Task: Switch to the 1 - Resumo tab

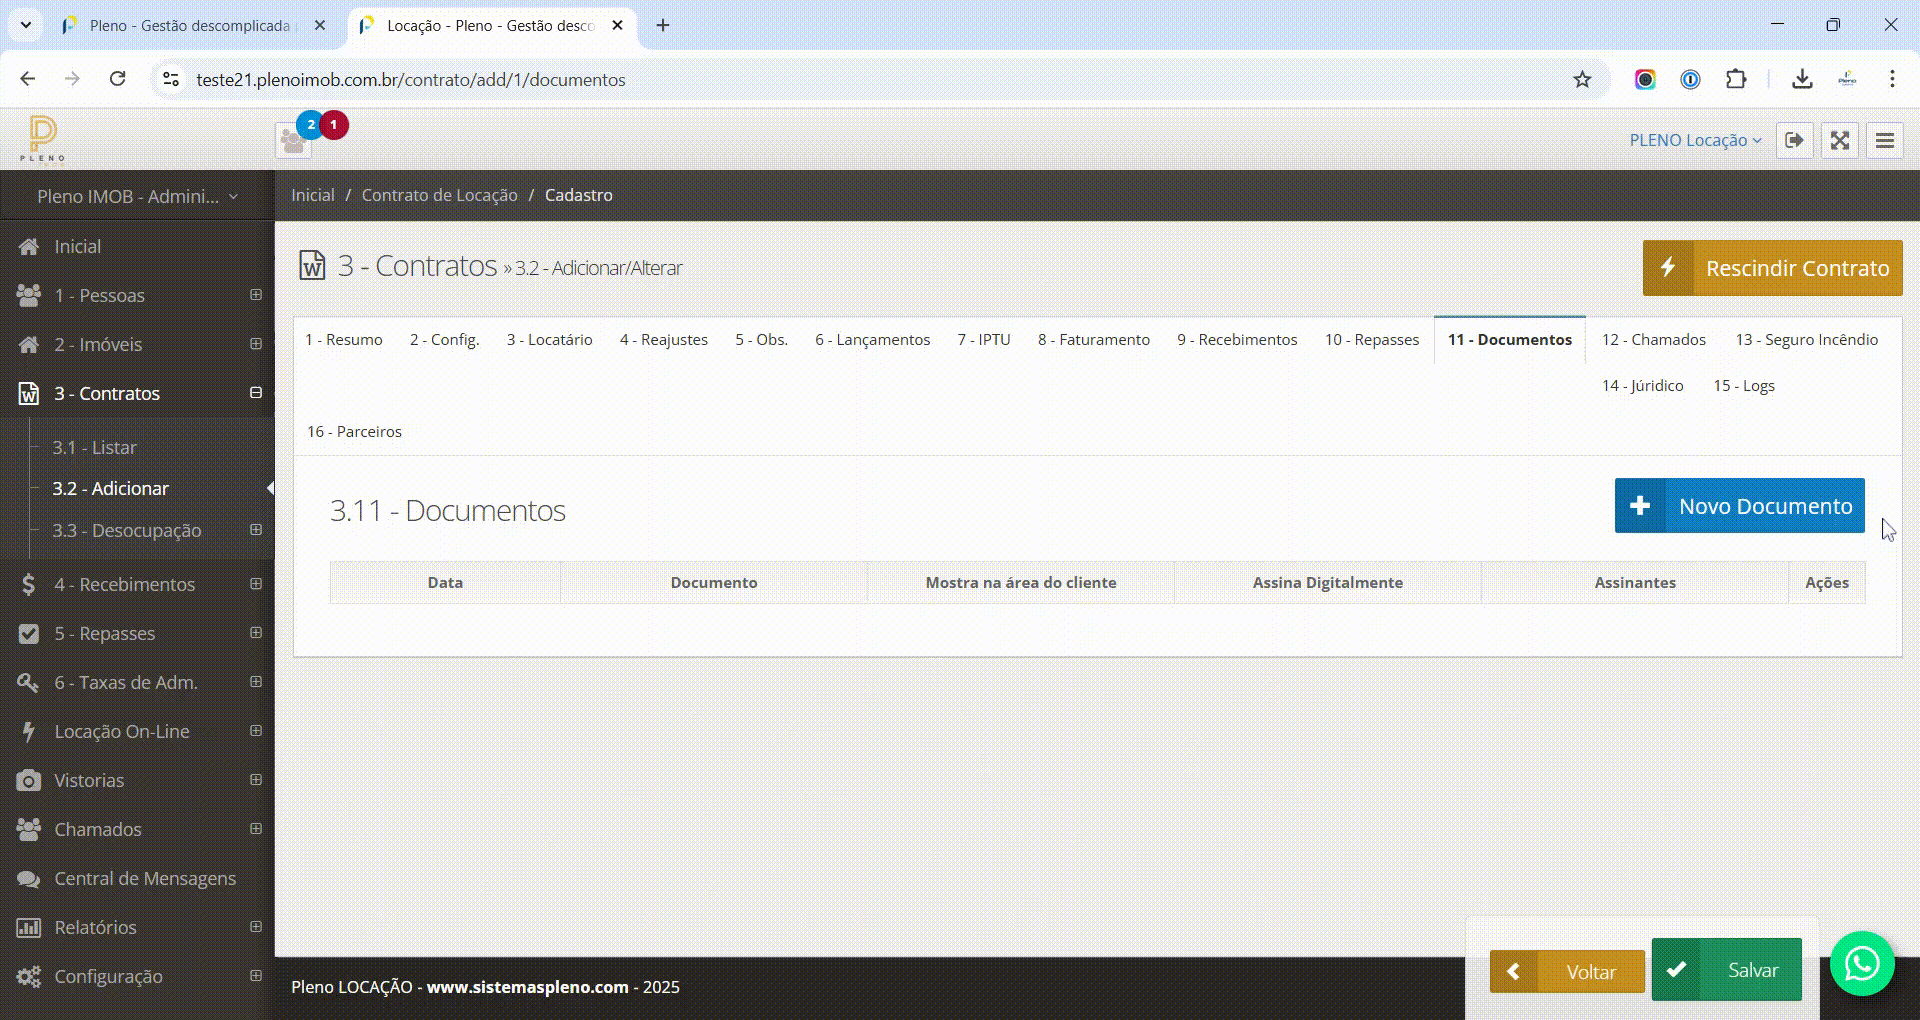Action: click(x=343, y=340)
